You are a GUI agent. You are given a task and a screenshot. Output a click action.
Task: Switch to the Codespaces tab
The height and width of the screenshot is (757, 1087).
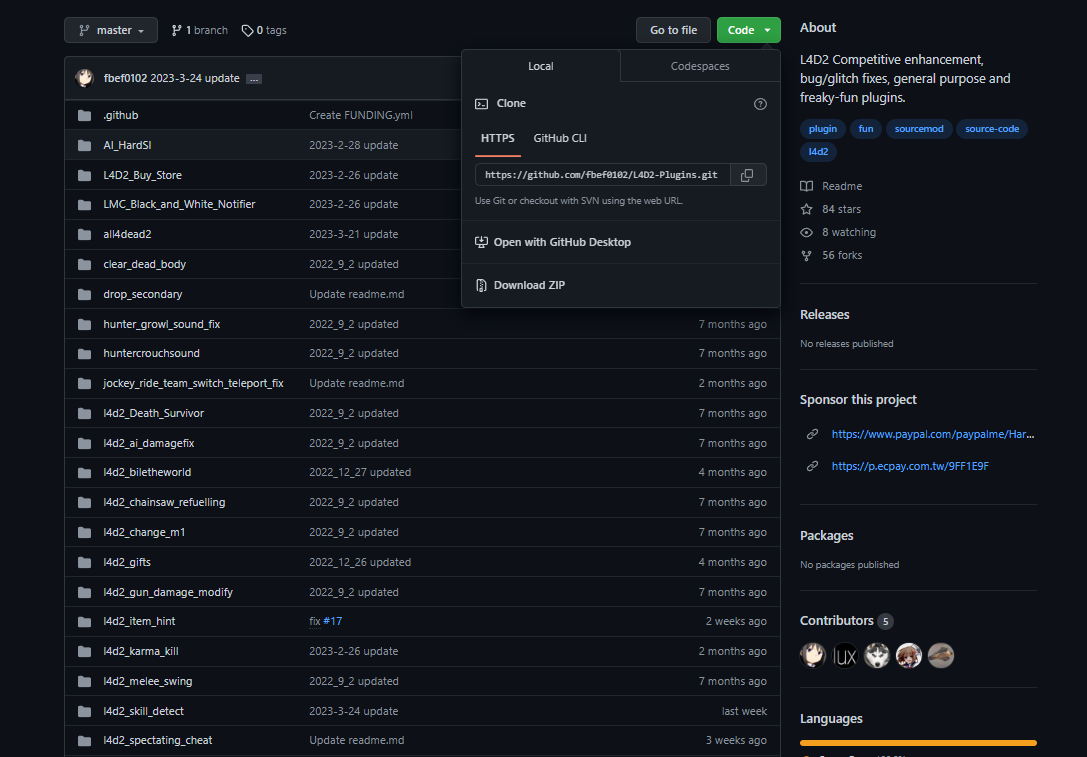(700, 66)
